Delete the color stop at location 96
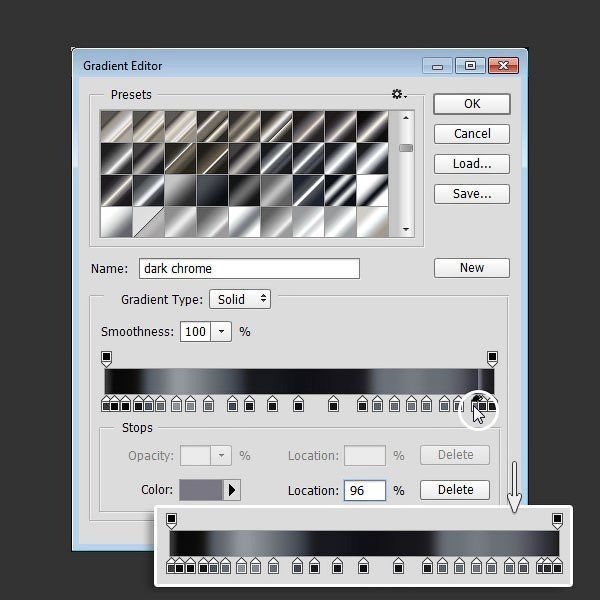Screen dimensions: 600x600 (455, 490)
